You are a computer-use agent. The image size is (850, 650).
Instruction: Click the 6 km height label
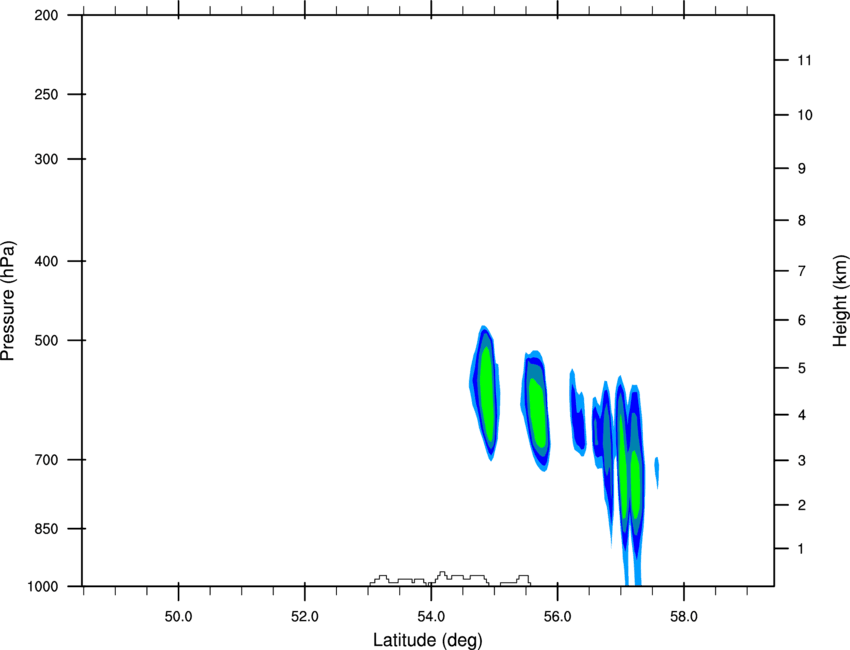802,320
